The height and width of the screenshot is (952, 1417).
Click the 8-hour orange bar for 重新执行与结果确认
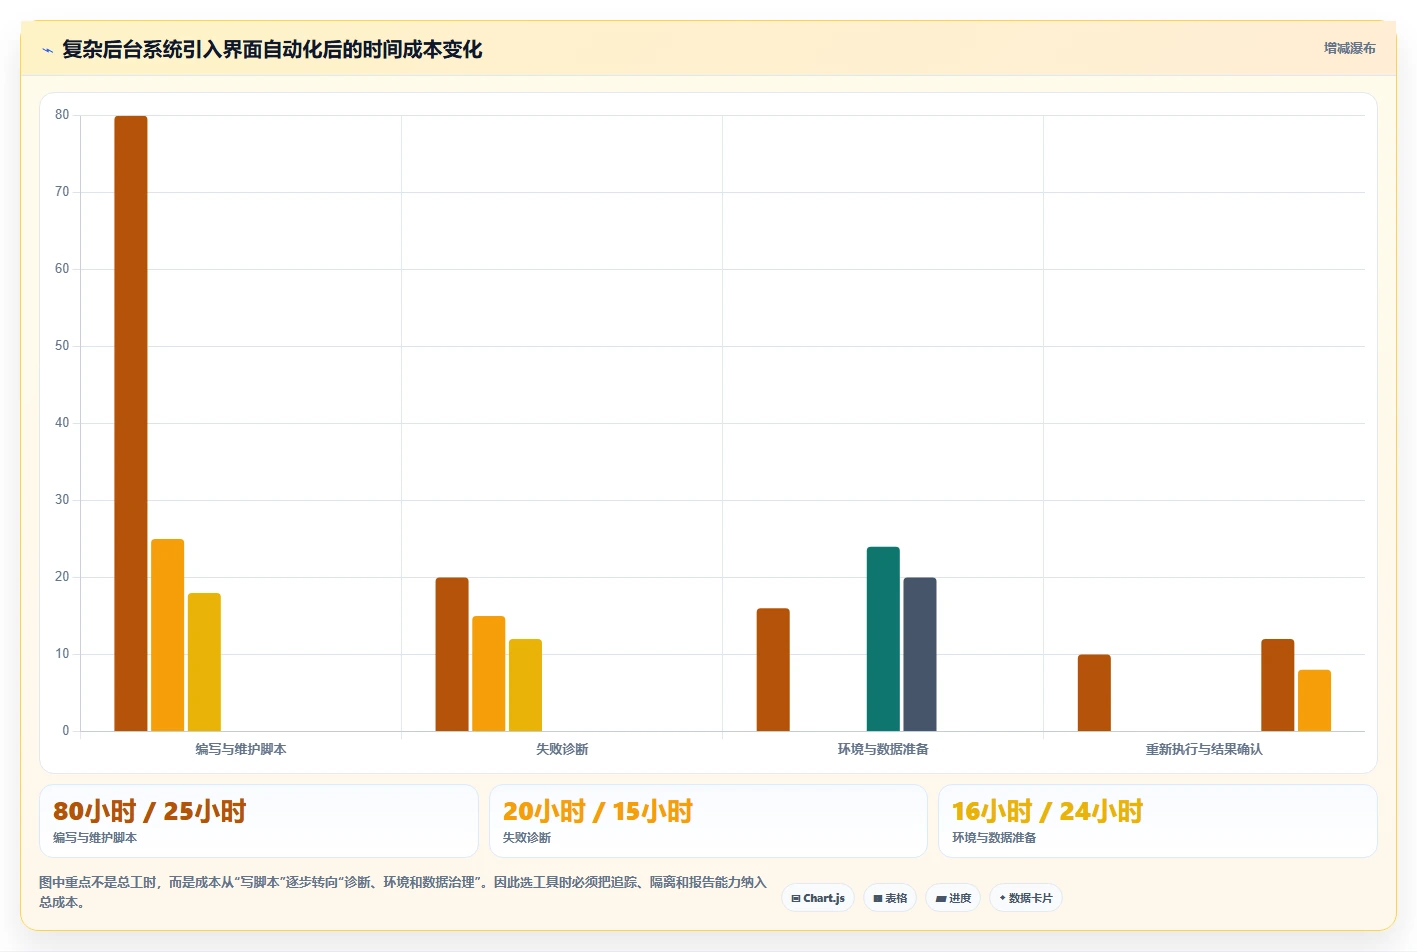click(x=1314, y=700)
